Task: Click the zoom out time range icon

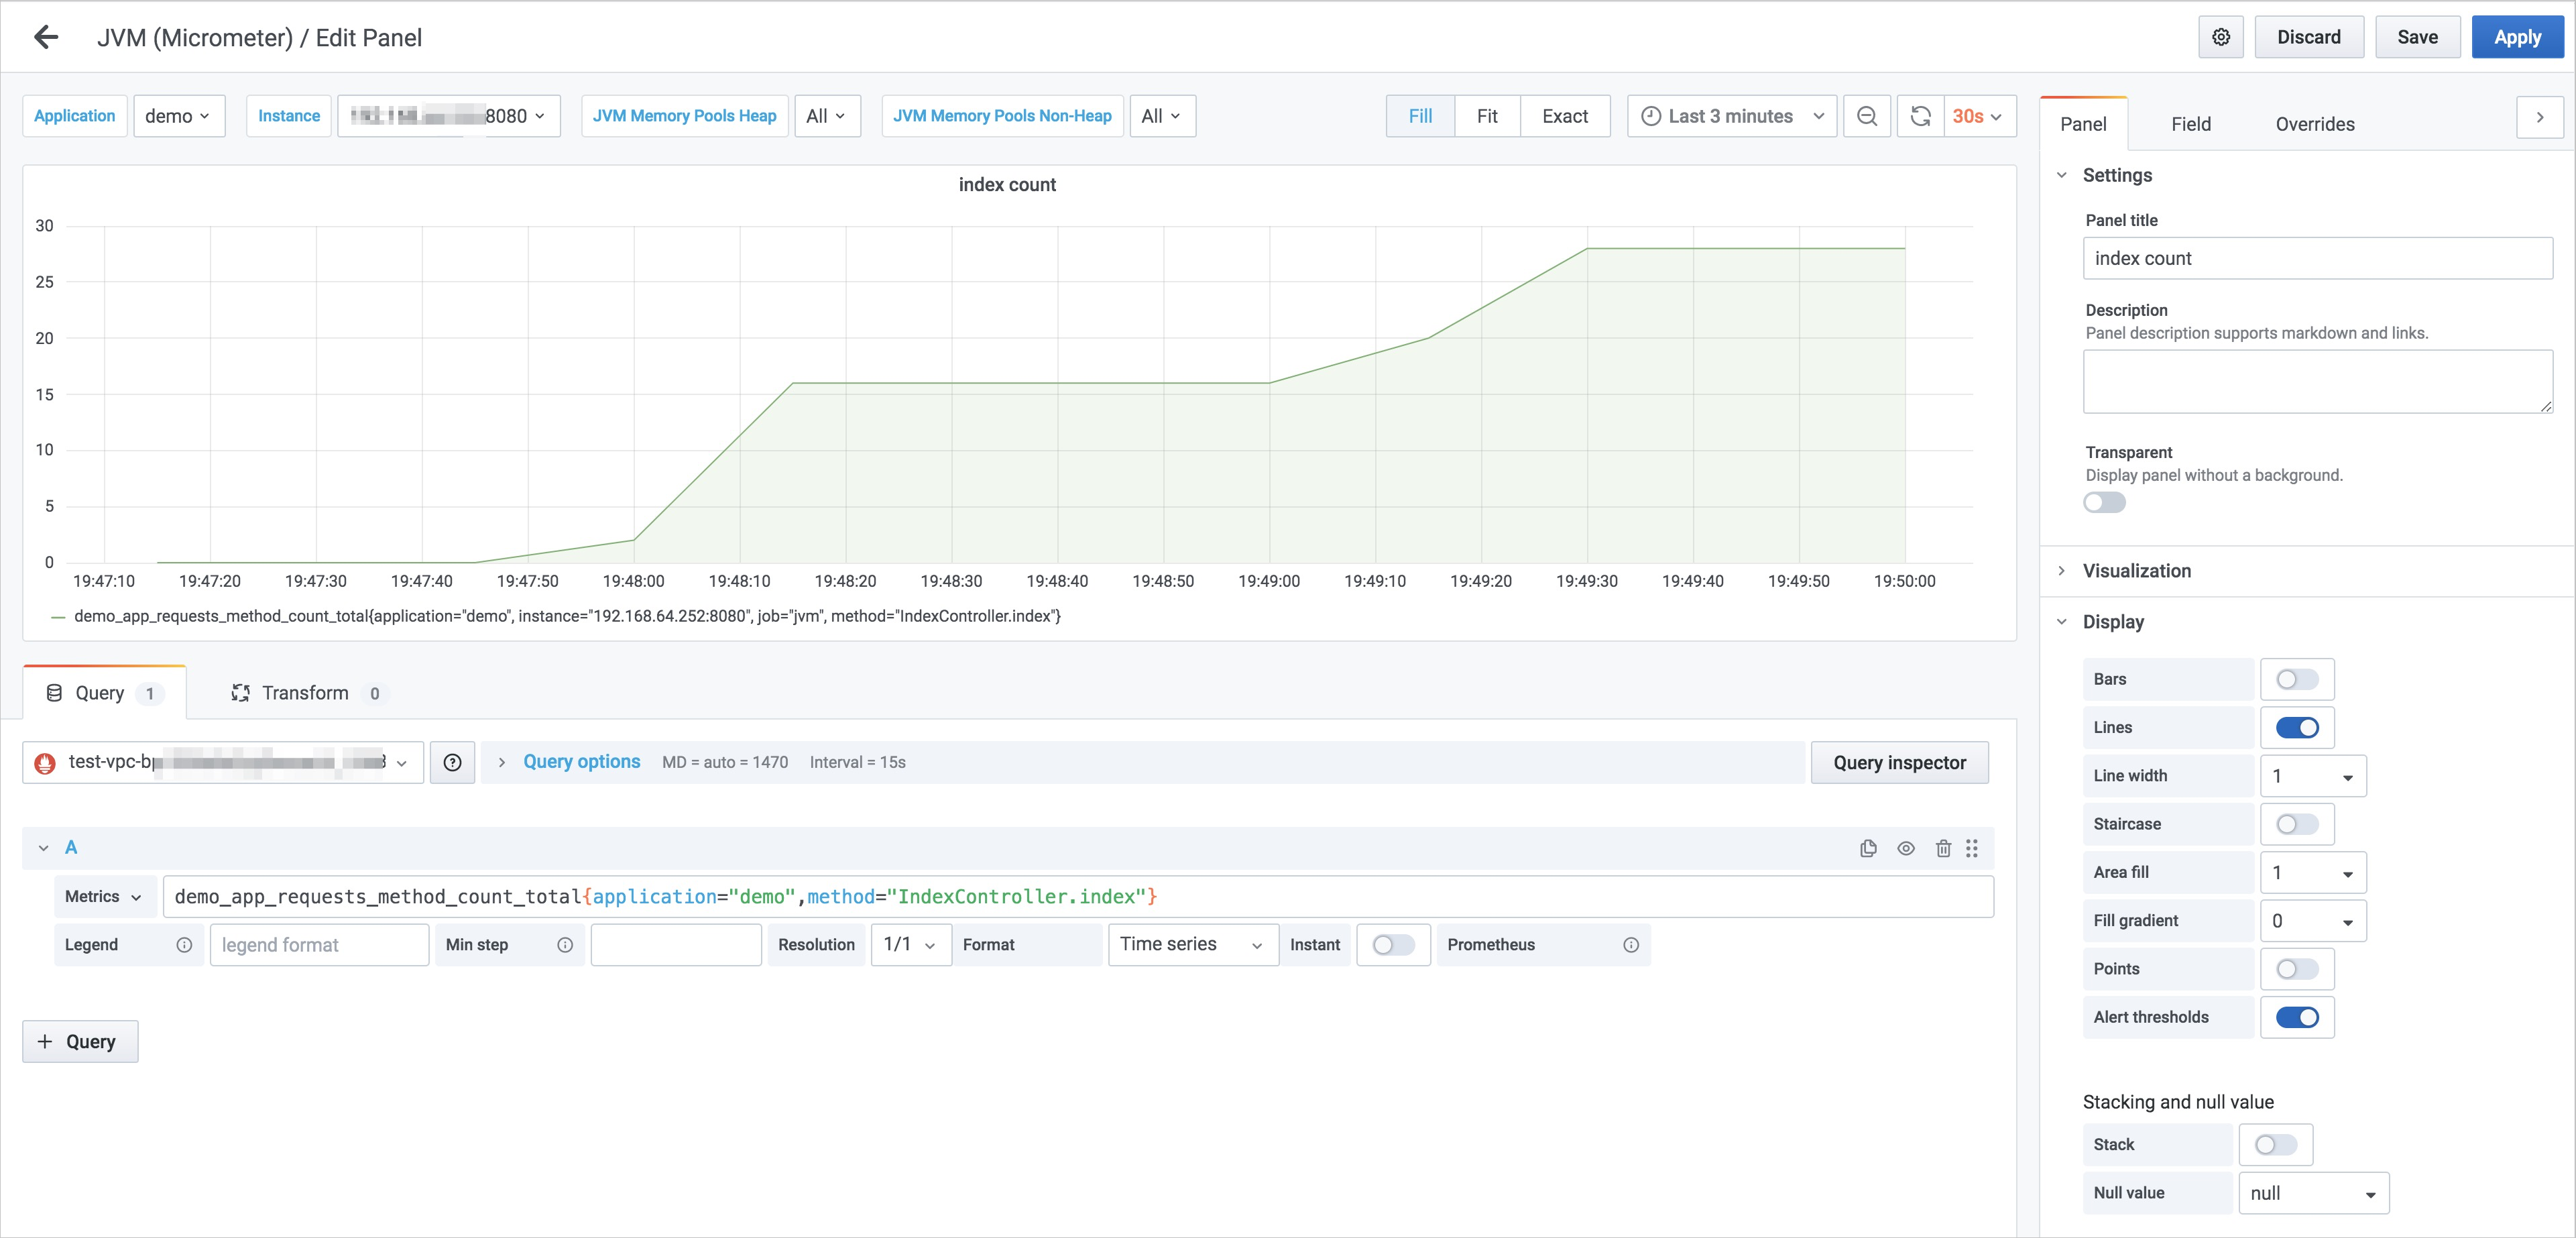Action: coord(1866,116)
